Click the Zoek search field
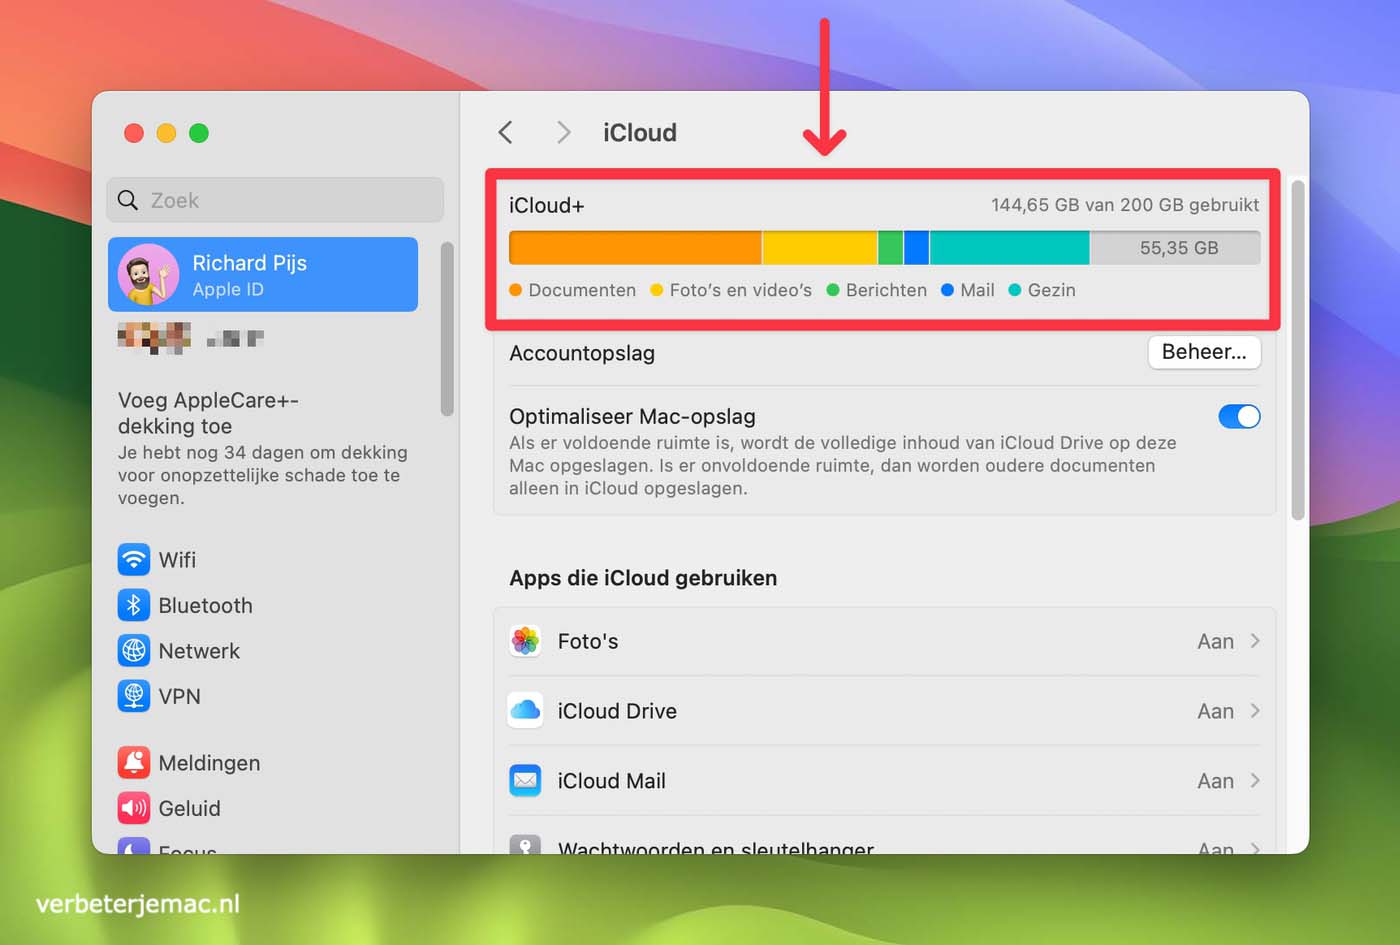 coord(275,200)
